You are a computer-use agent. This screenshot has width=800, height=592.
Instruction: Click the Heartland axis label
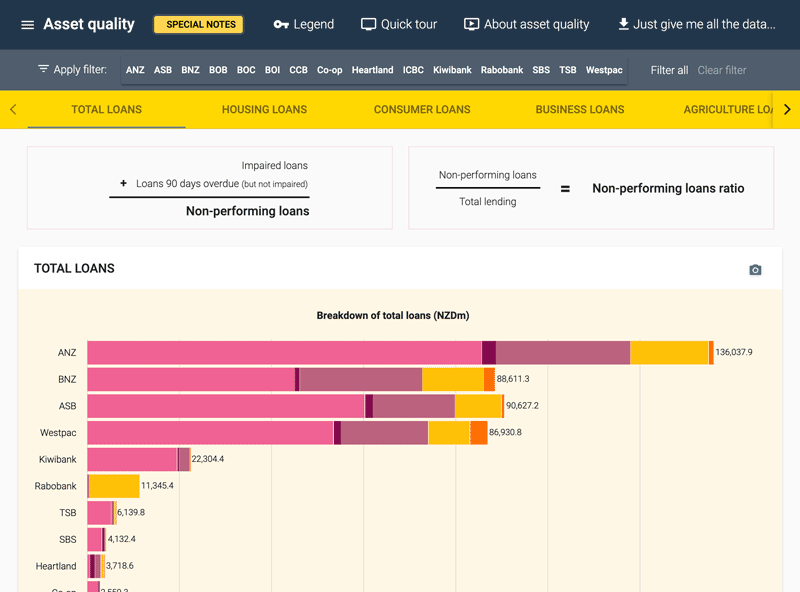pyautogui.click(x=56, y=566)
